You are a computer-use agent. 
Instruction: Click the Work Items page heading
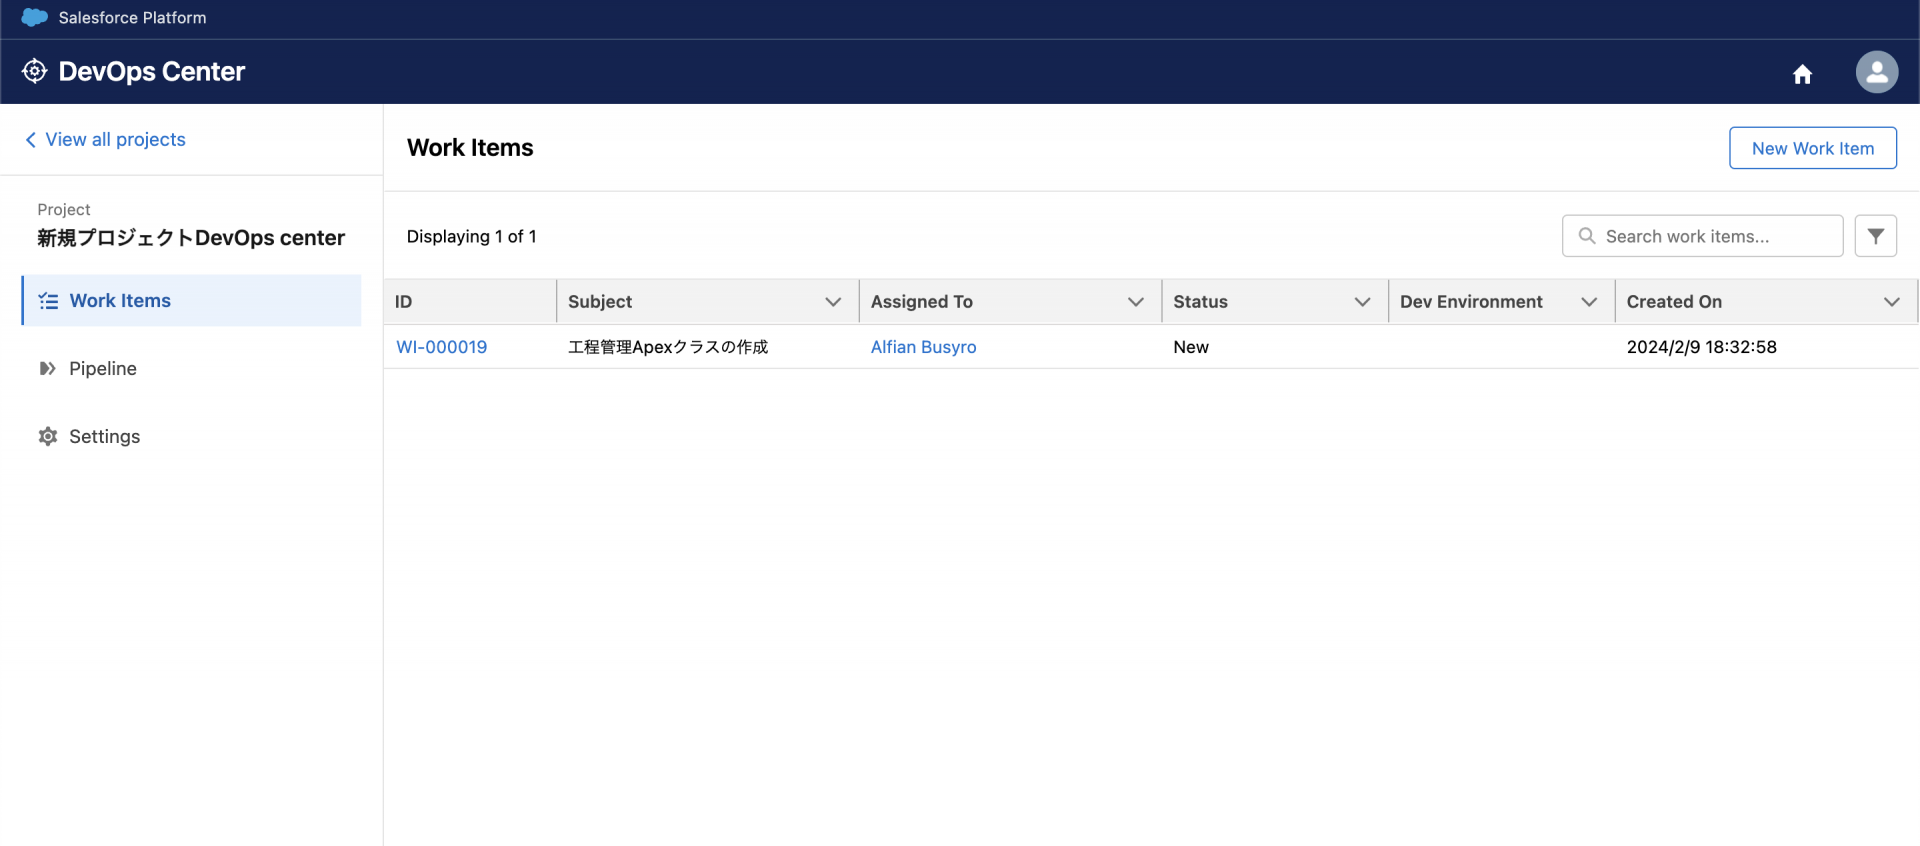(x=470, y=148)
